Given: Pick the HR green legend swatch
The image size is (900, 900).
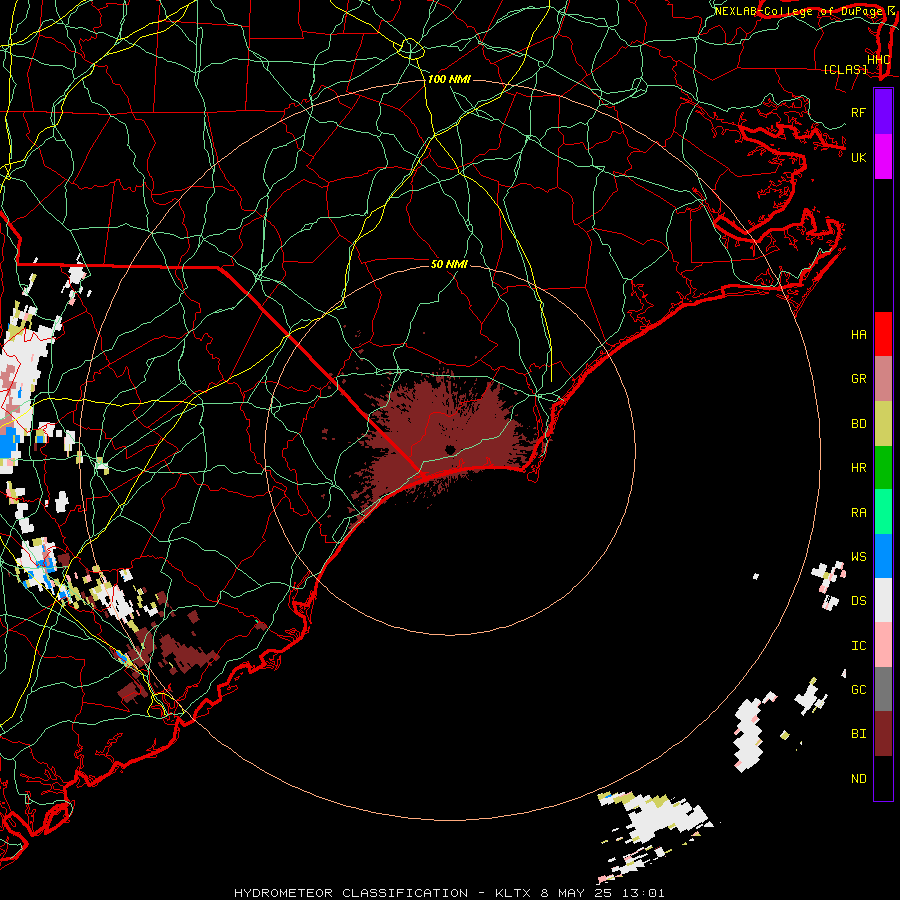Looking at the screenshot, I should point(883,467).
